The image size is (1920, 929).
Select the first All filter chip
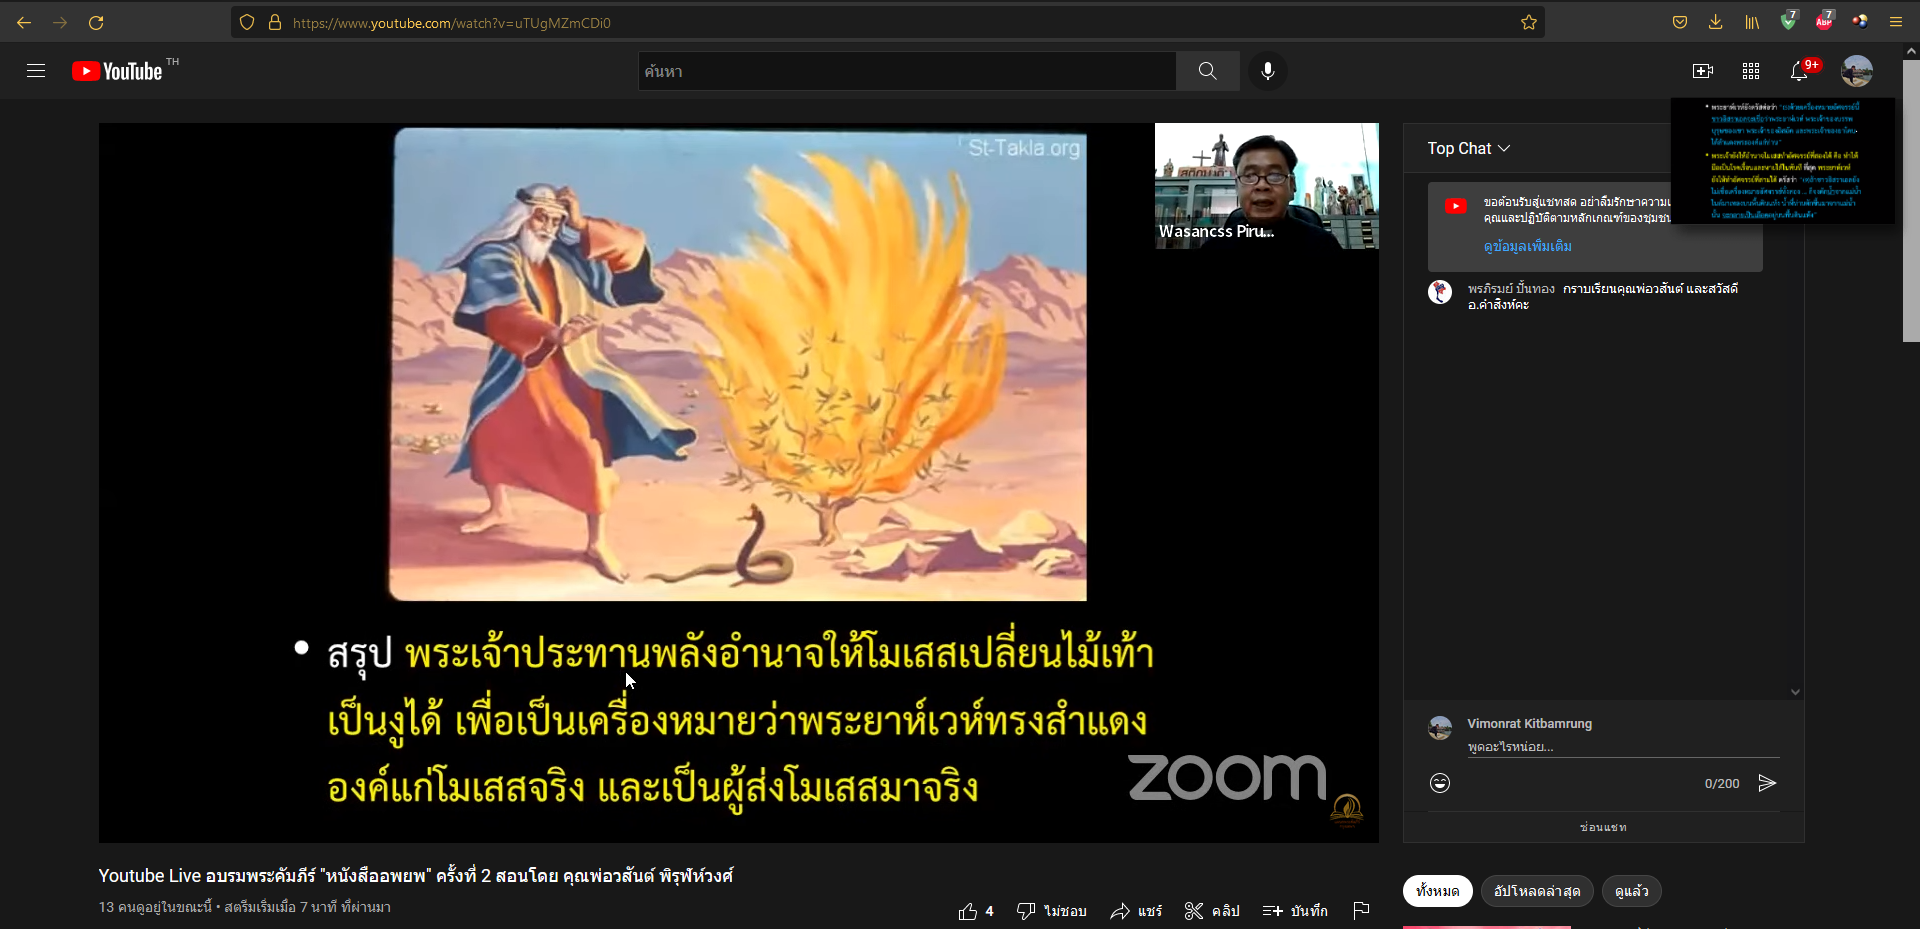click(1437, 891)
